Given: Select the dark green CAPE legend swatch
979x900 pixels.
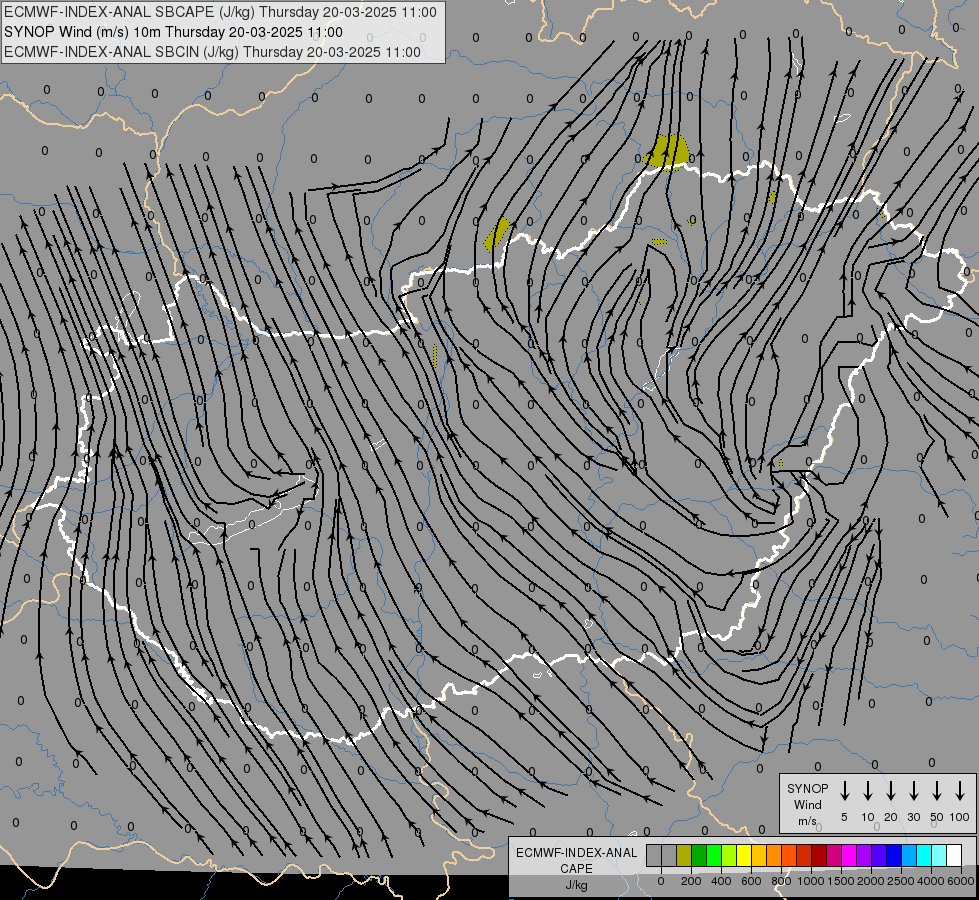Looking at the screenshot, I should click(x=699, y=856).
